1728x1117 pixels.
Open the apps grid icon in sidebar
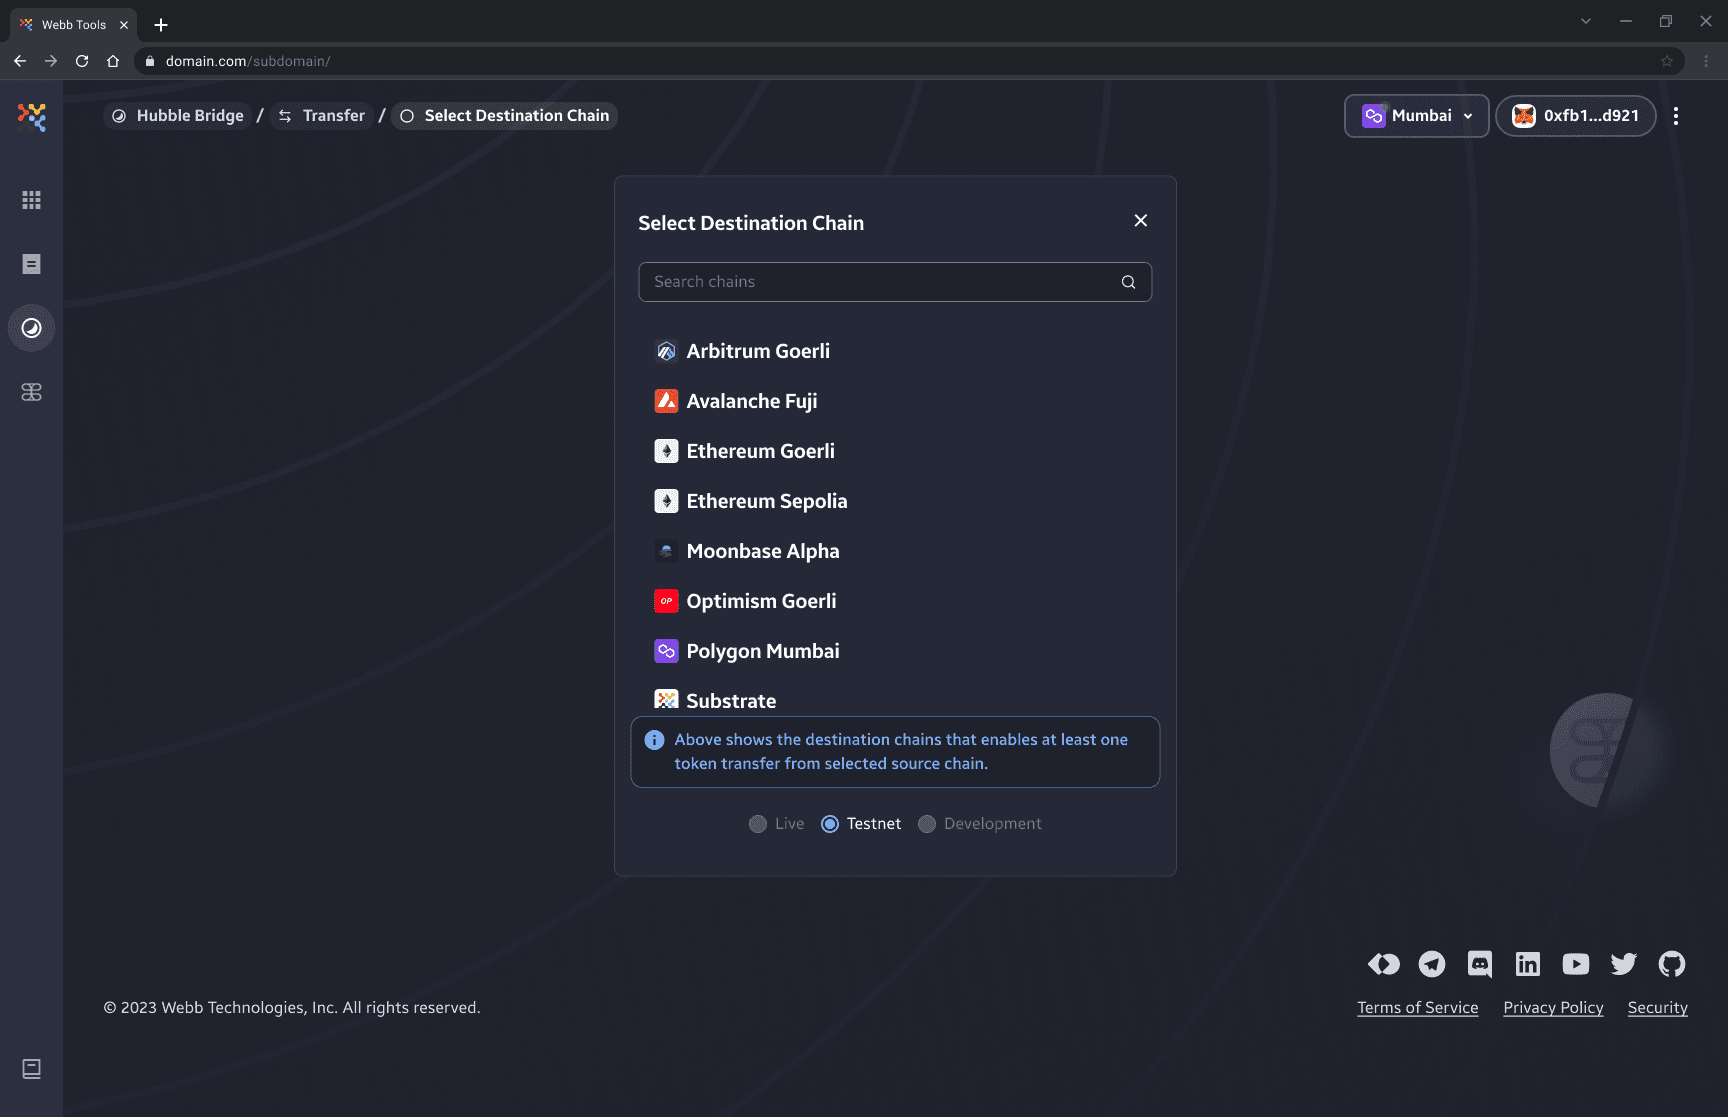coord(32,200)
